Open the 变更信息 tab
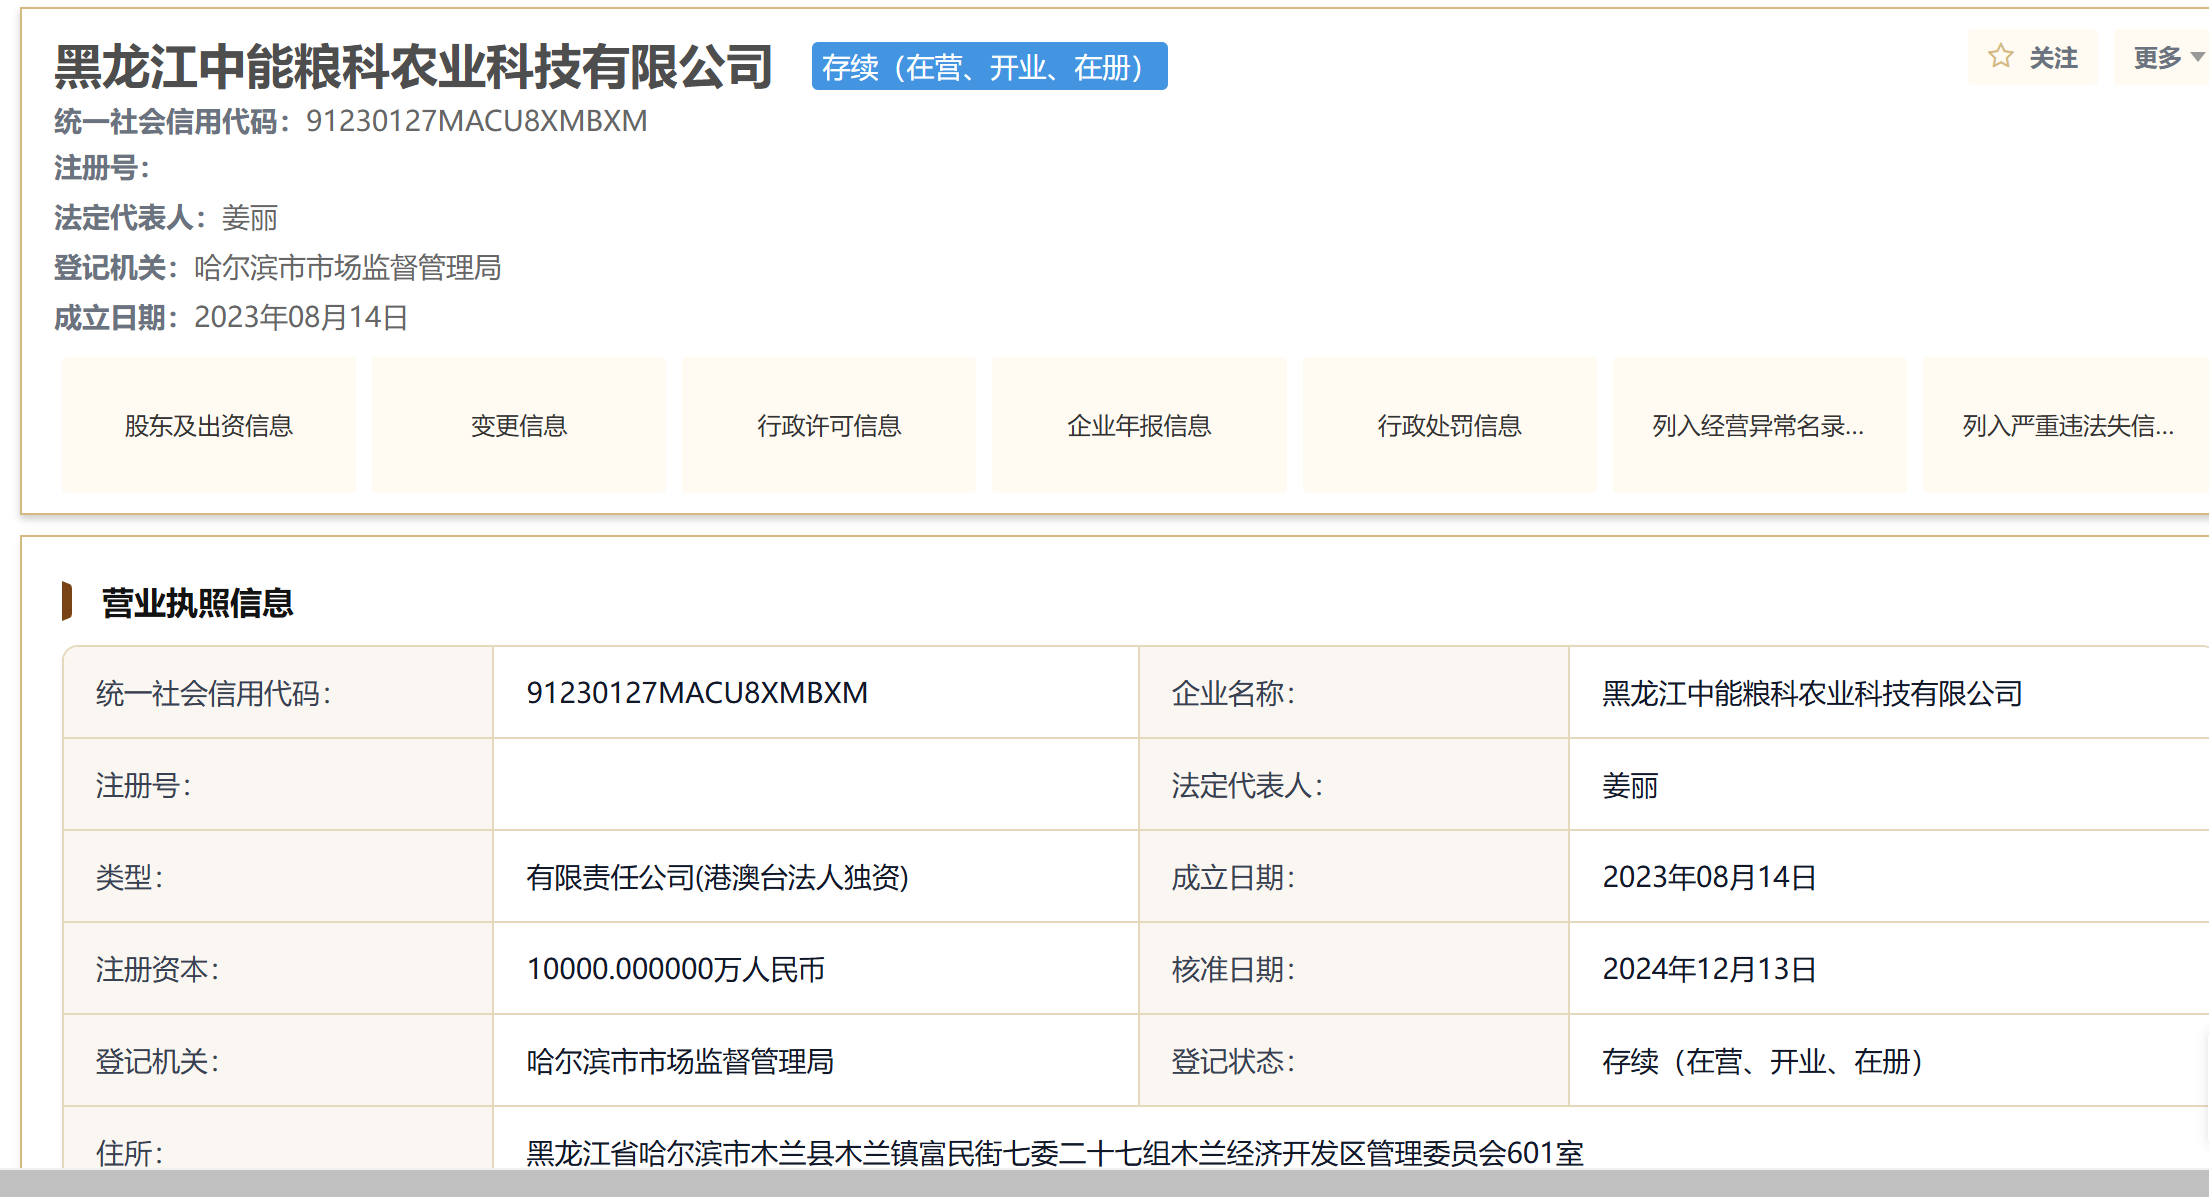2209x1197 pixels. click(518, 426)
